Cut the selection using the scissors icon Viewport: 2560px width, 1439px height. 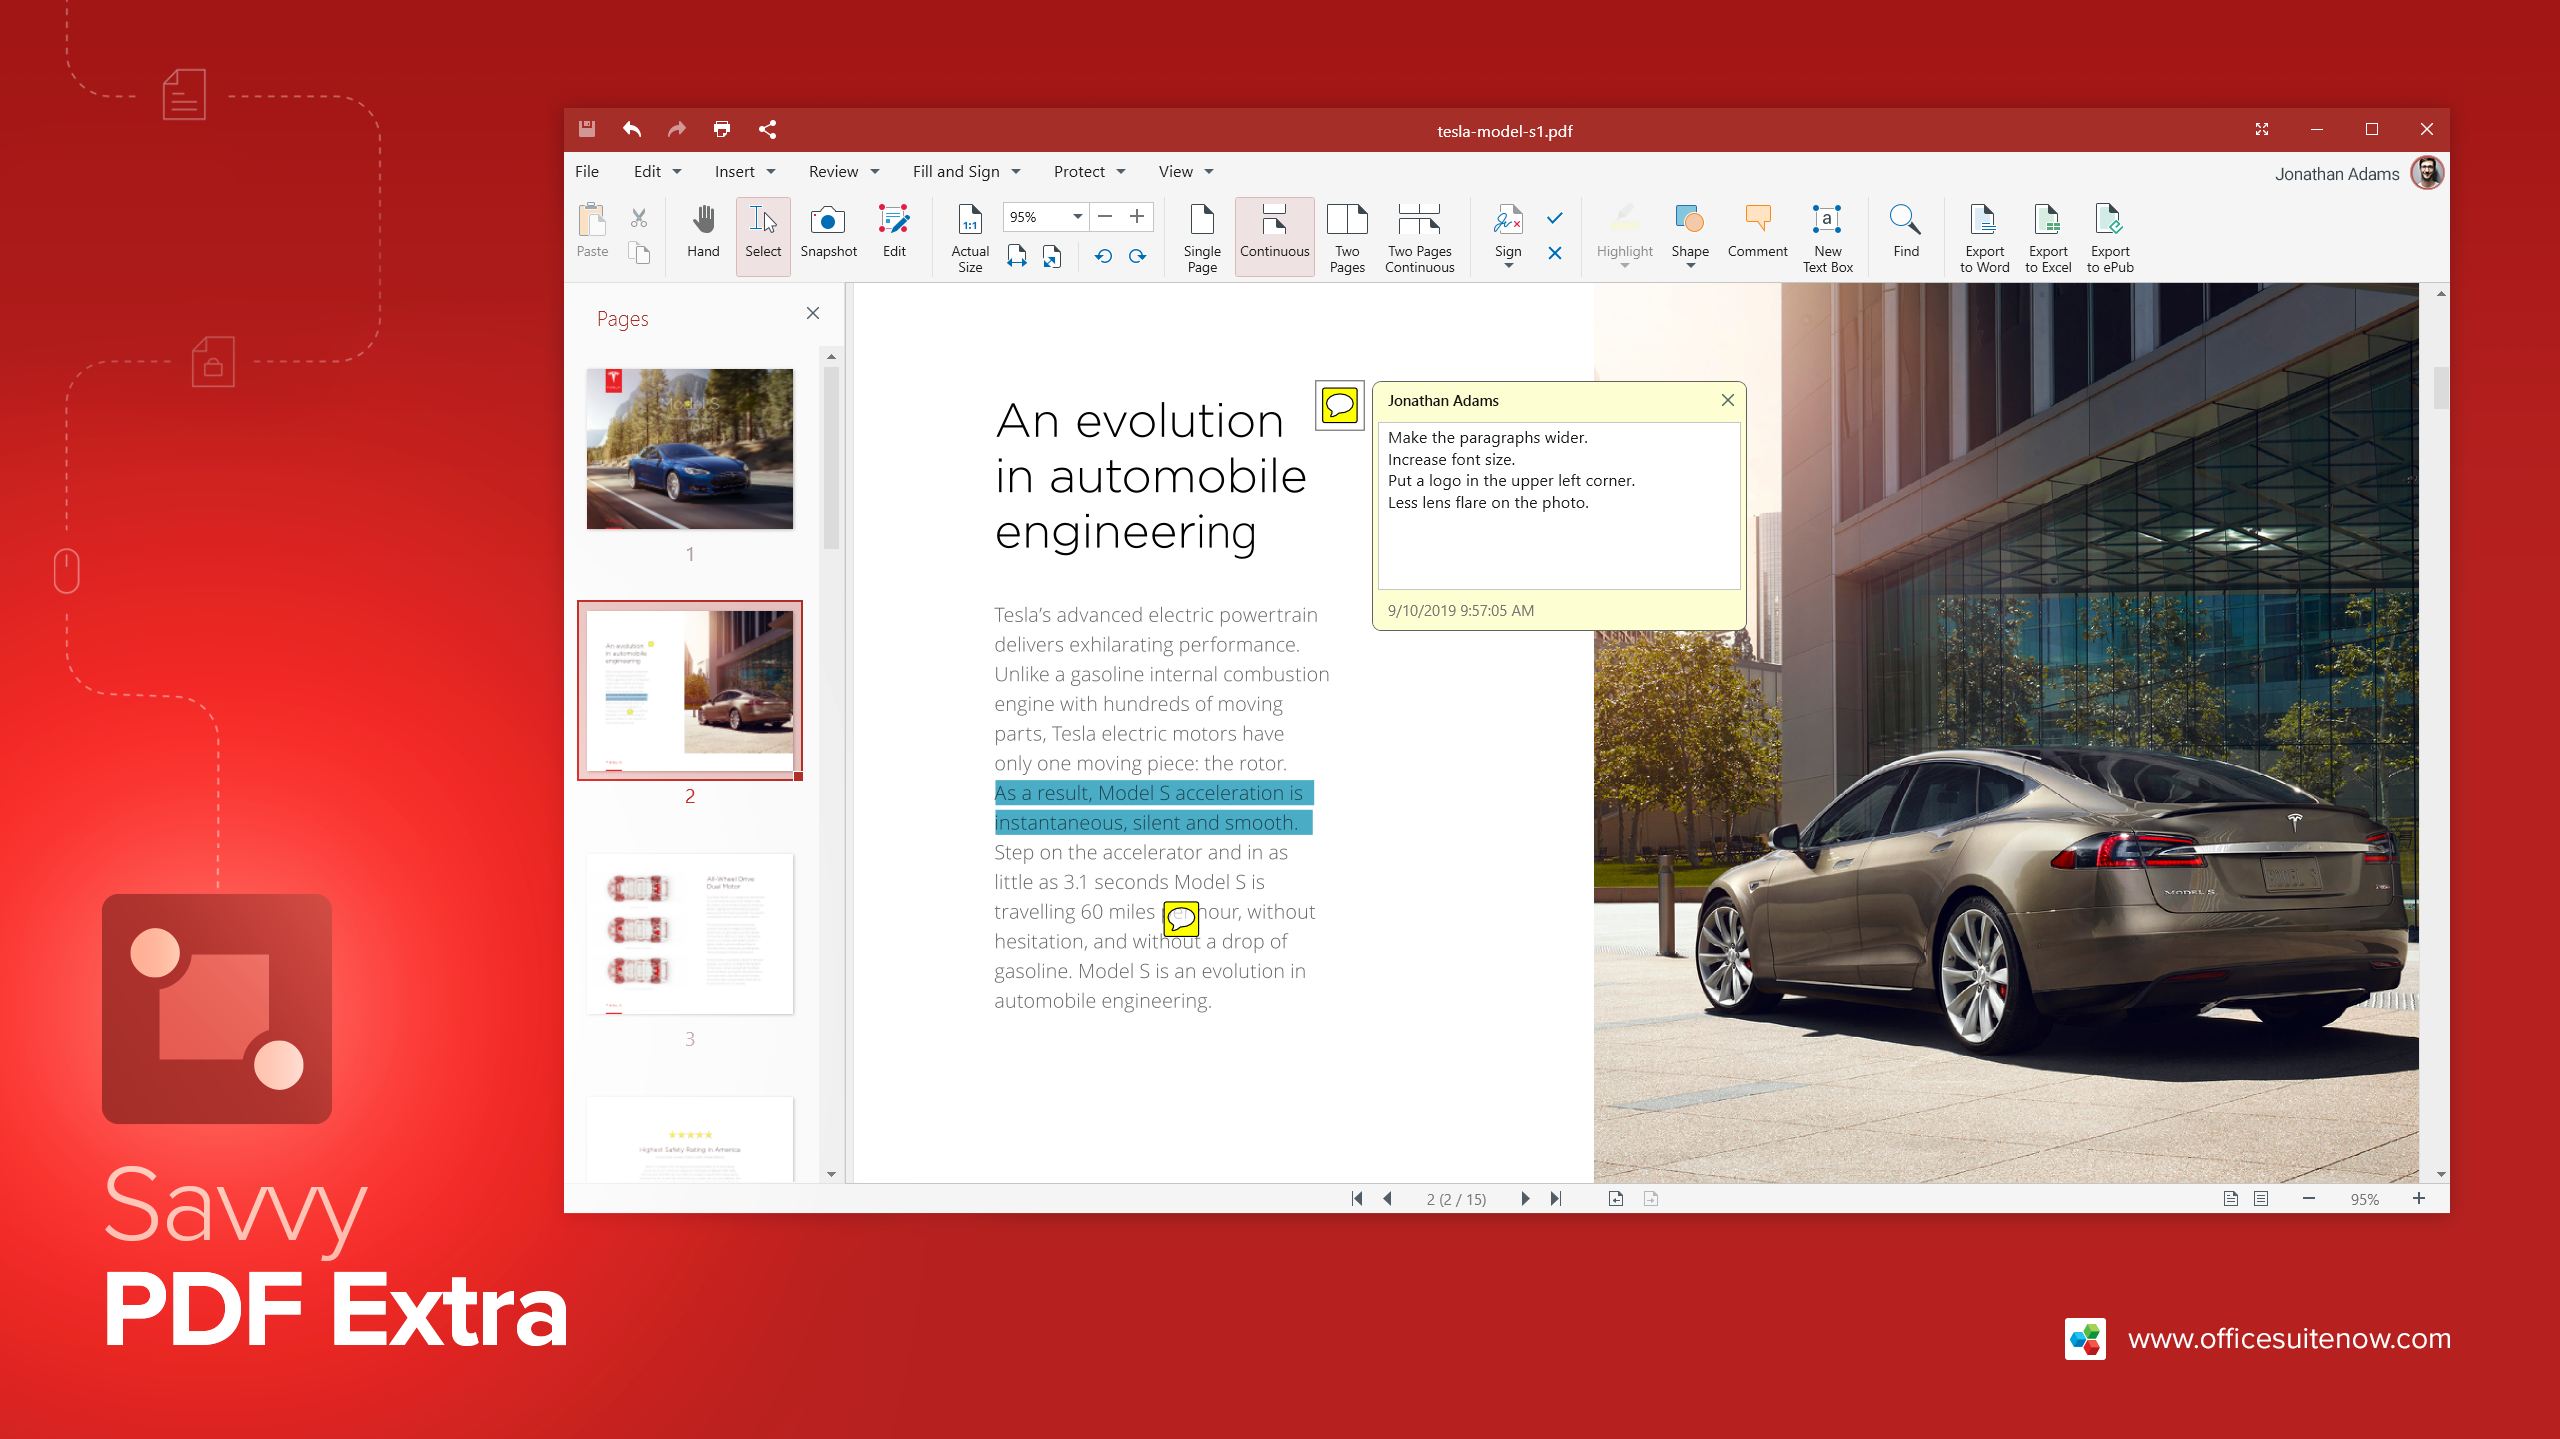[639, 217]
